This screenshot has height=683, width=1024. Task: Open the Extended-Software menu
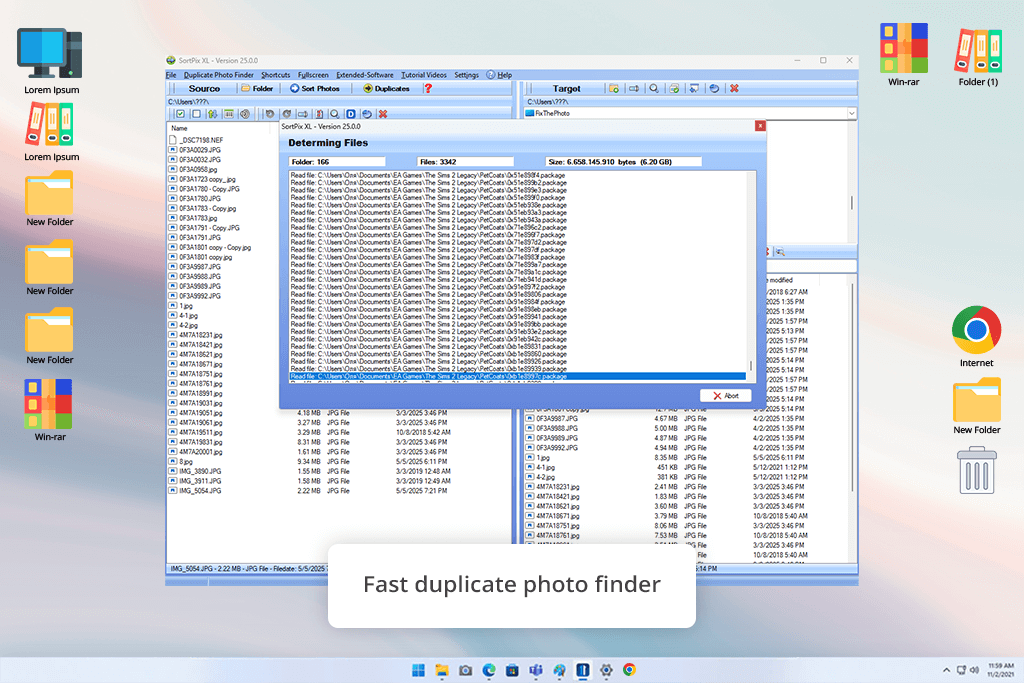pos(365,75)
